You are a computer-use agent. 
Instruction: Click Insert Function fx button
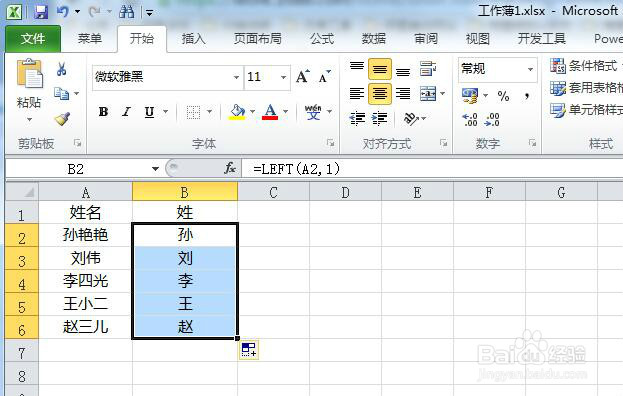[230, 168]
